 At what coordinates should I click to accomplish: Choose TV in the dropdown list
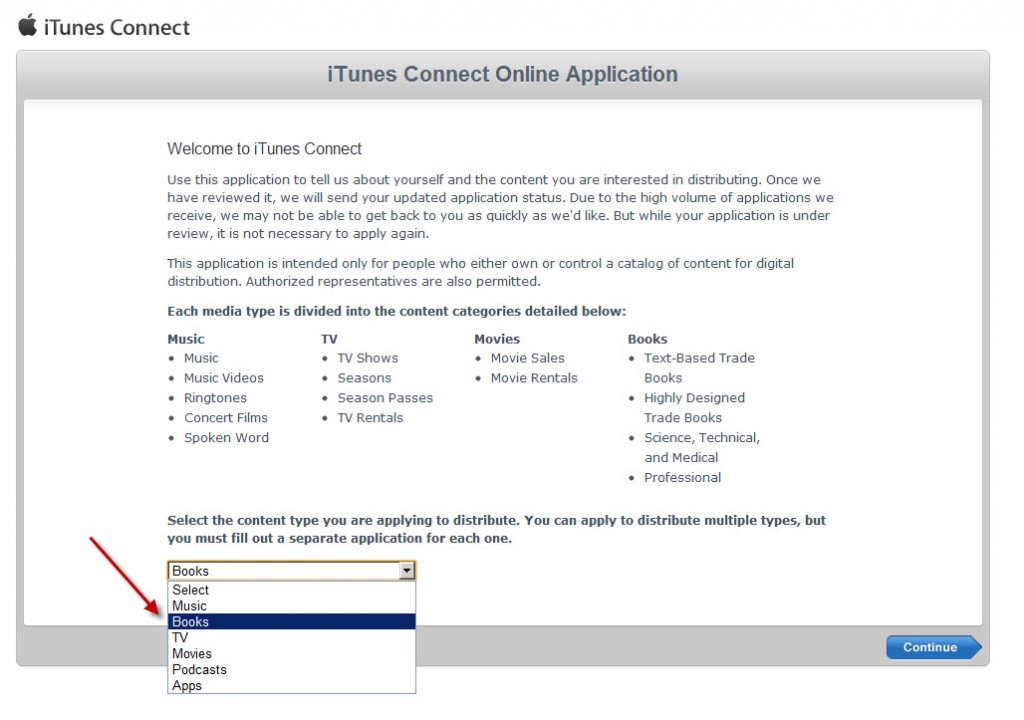(x=291, y=638)
